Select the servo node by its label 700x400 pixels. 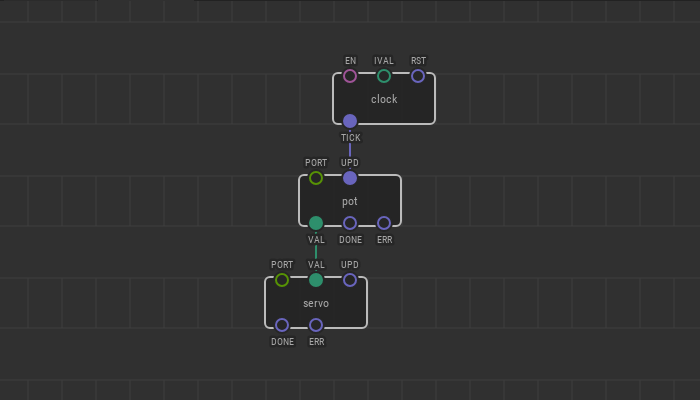pos(316,303)
